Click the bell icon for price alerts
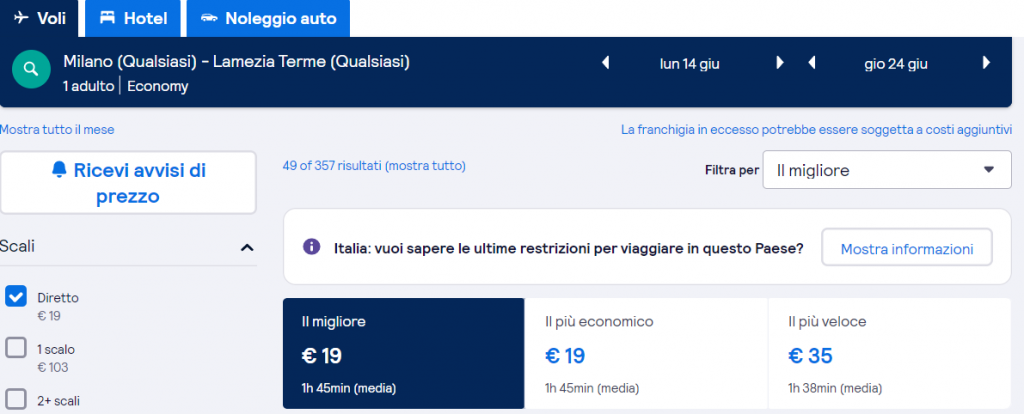1024x414 pixels. 59,171
